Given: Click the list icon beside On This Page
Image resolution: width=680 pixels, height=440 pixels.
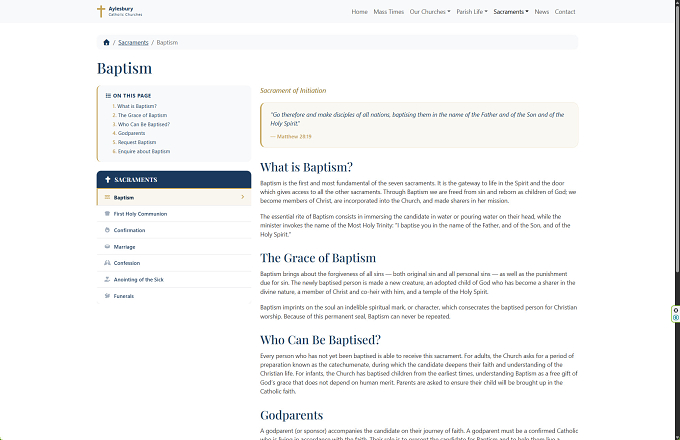Looking at the screenshot, I should click(x=108, y=96).
